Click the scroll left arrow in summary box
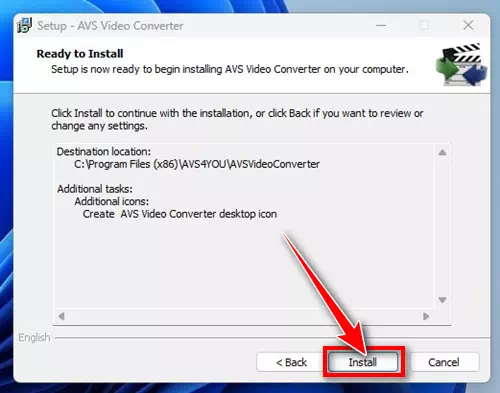The image size is (500, 393). click(61, 316)
